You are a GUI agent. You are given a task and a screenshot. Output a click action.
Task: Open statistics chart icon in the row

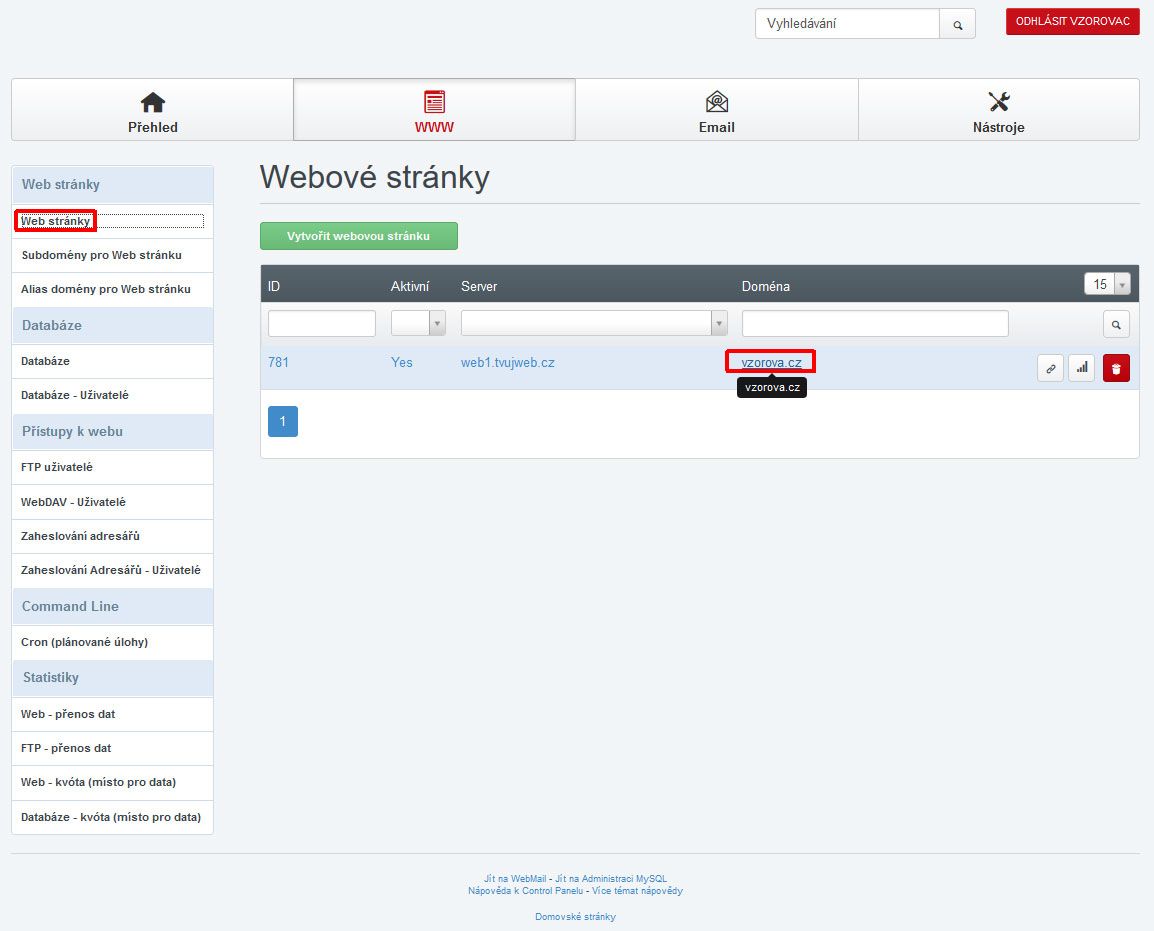(x=1082, y=368)
